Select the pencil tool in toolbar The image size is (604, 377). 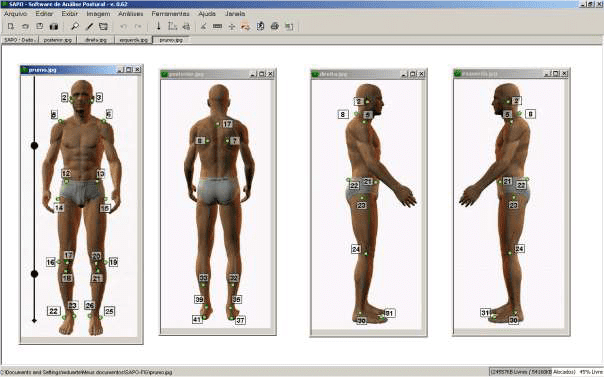[x=89, y=27]
